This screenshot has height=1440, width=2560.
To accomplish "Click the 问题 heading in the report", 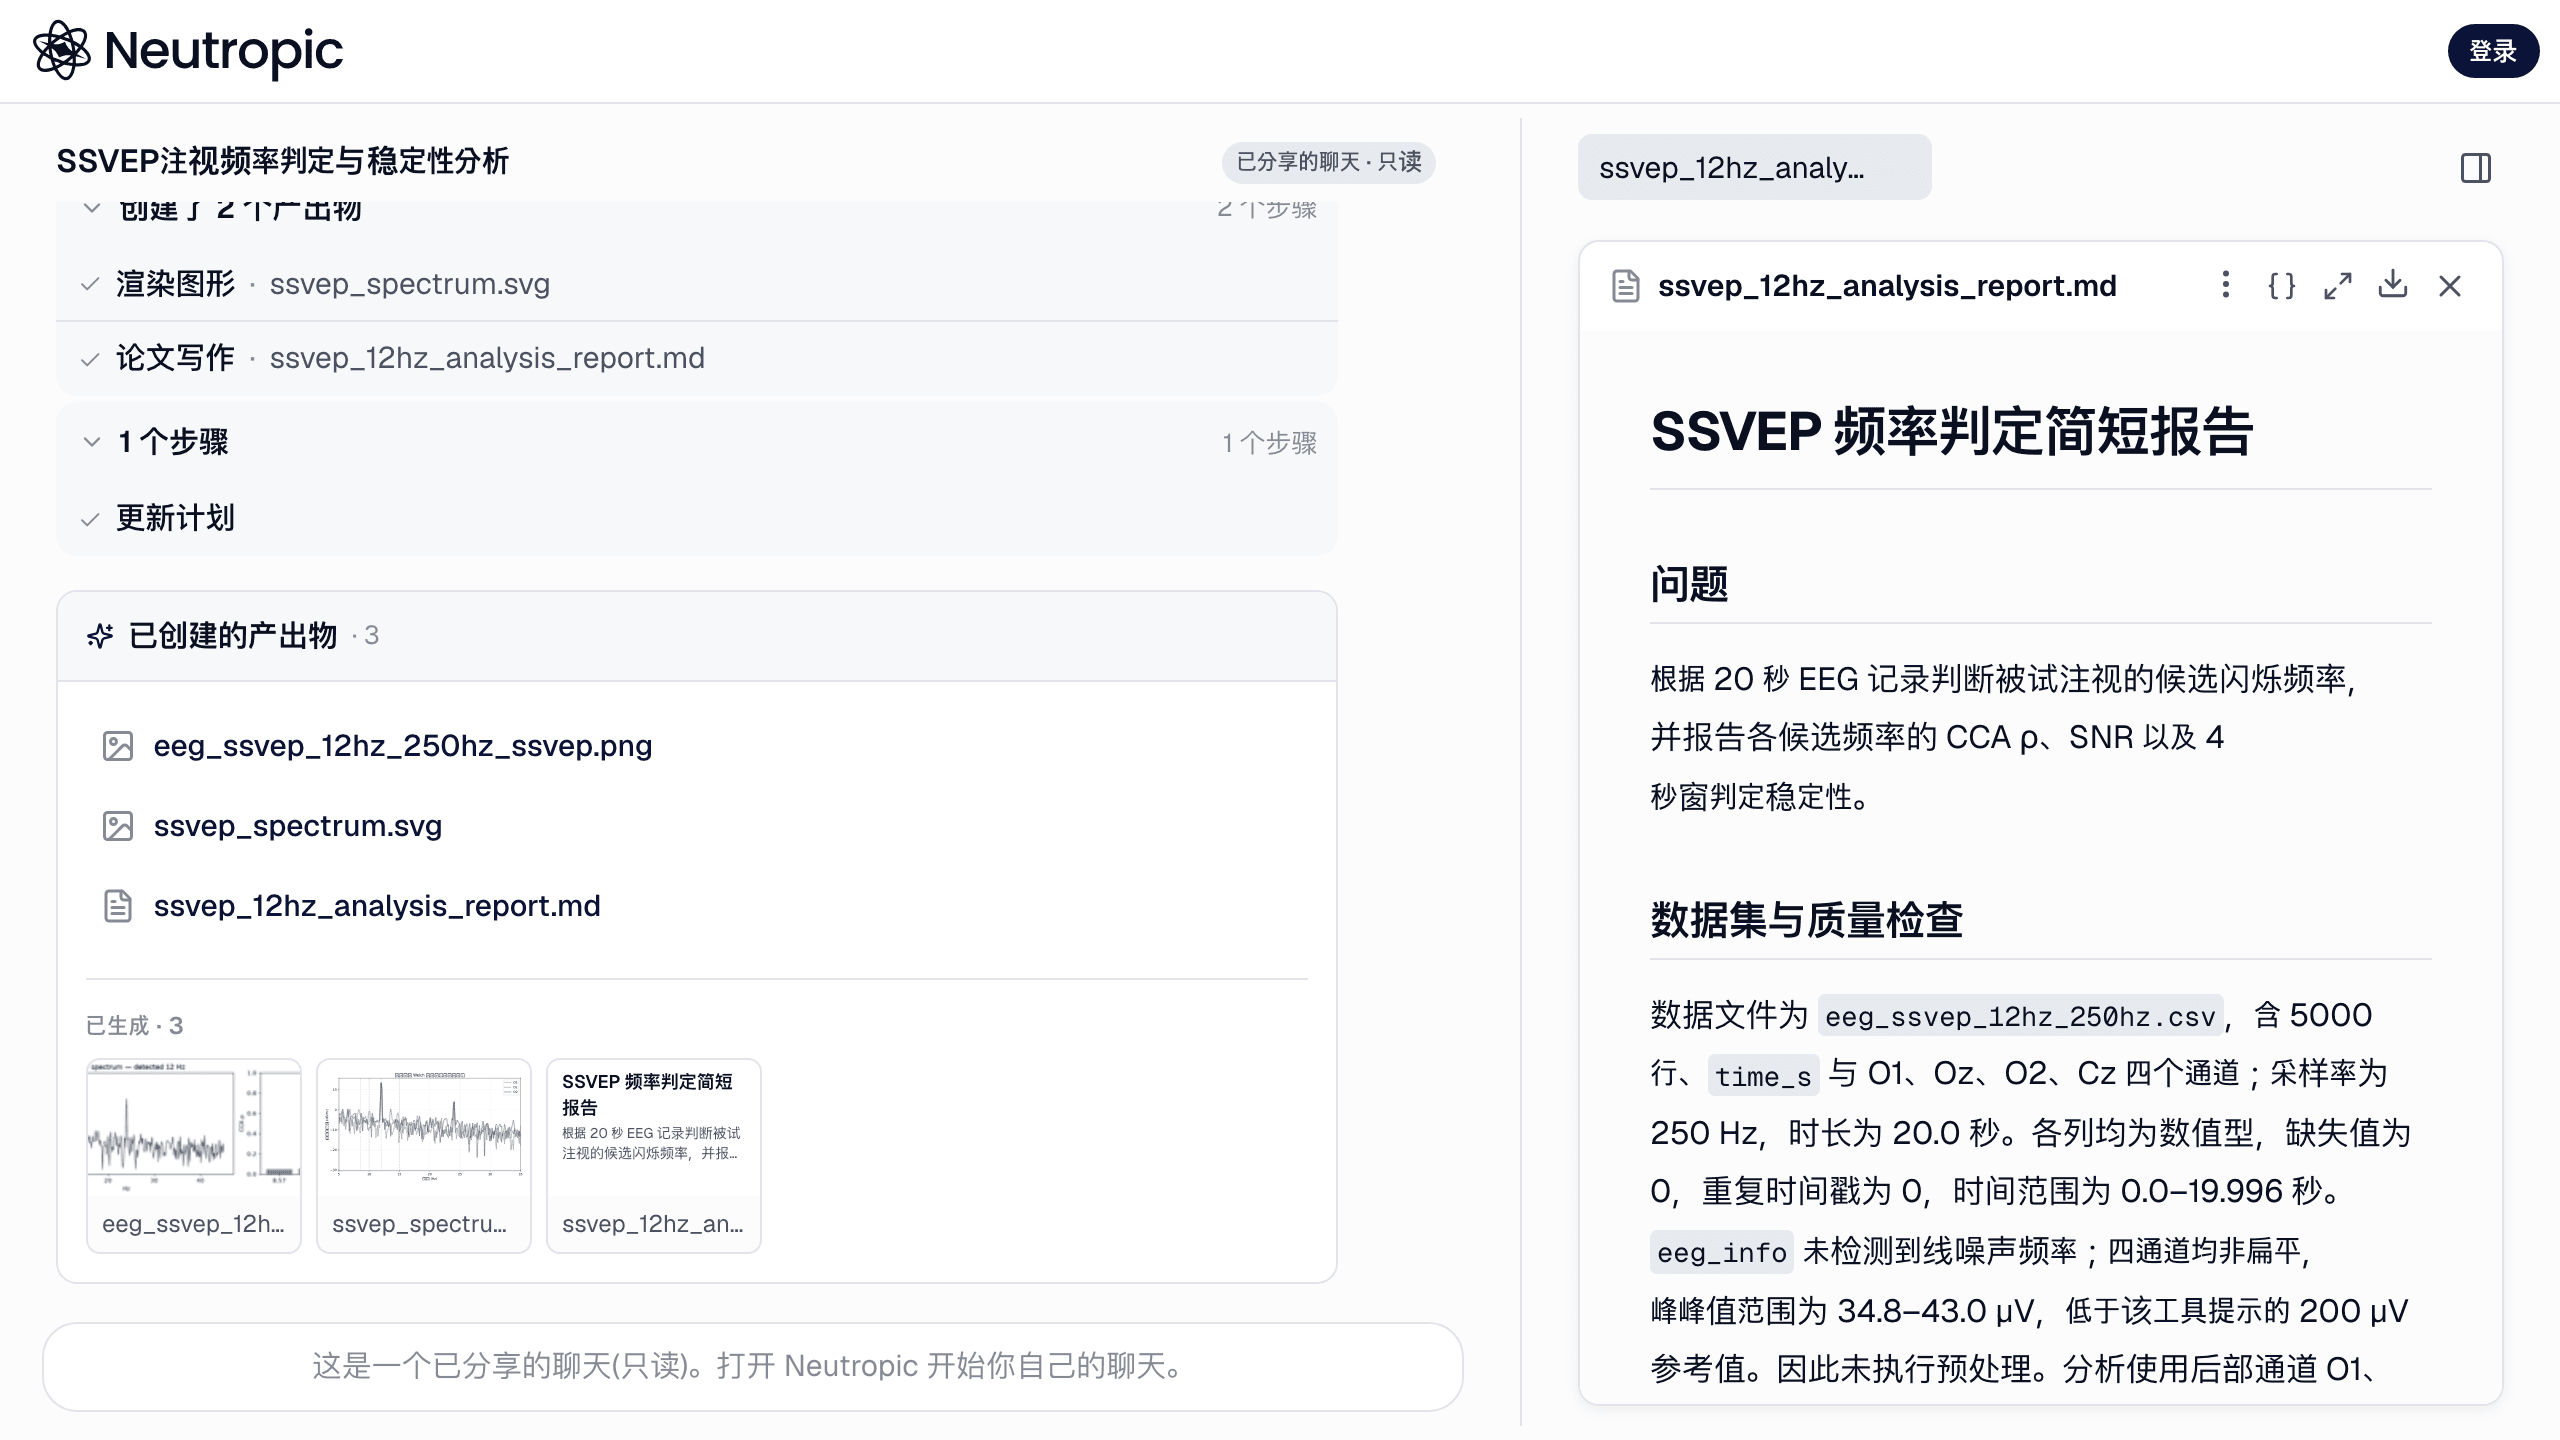I will click(1689, 583).
